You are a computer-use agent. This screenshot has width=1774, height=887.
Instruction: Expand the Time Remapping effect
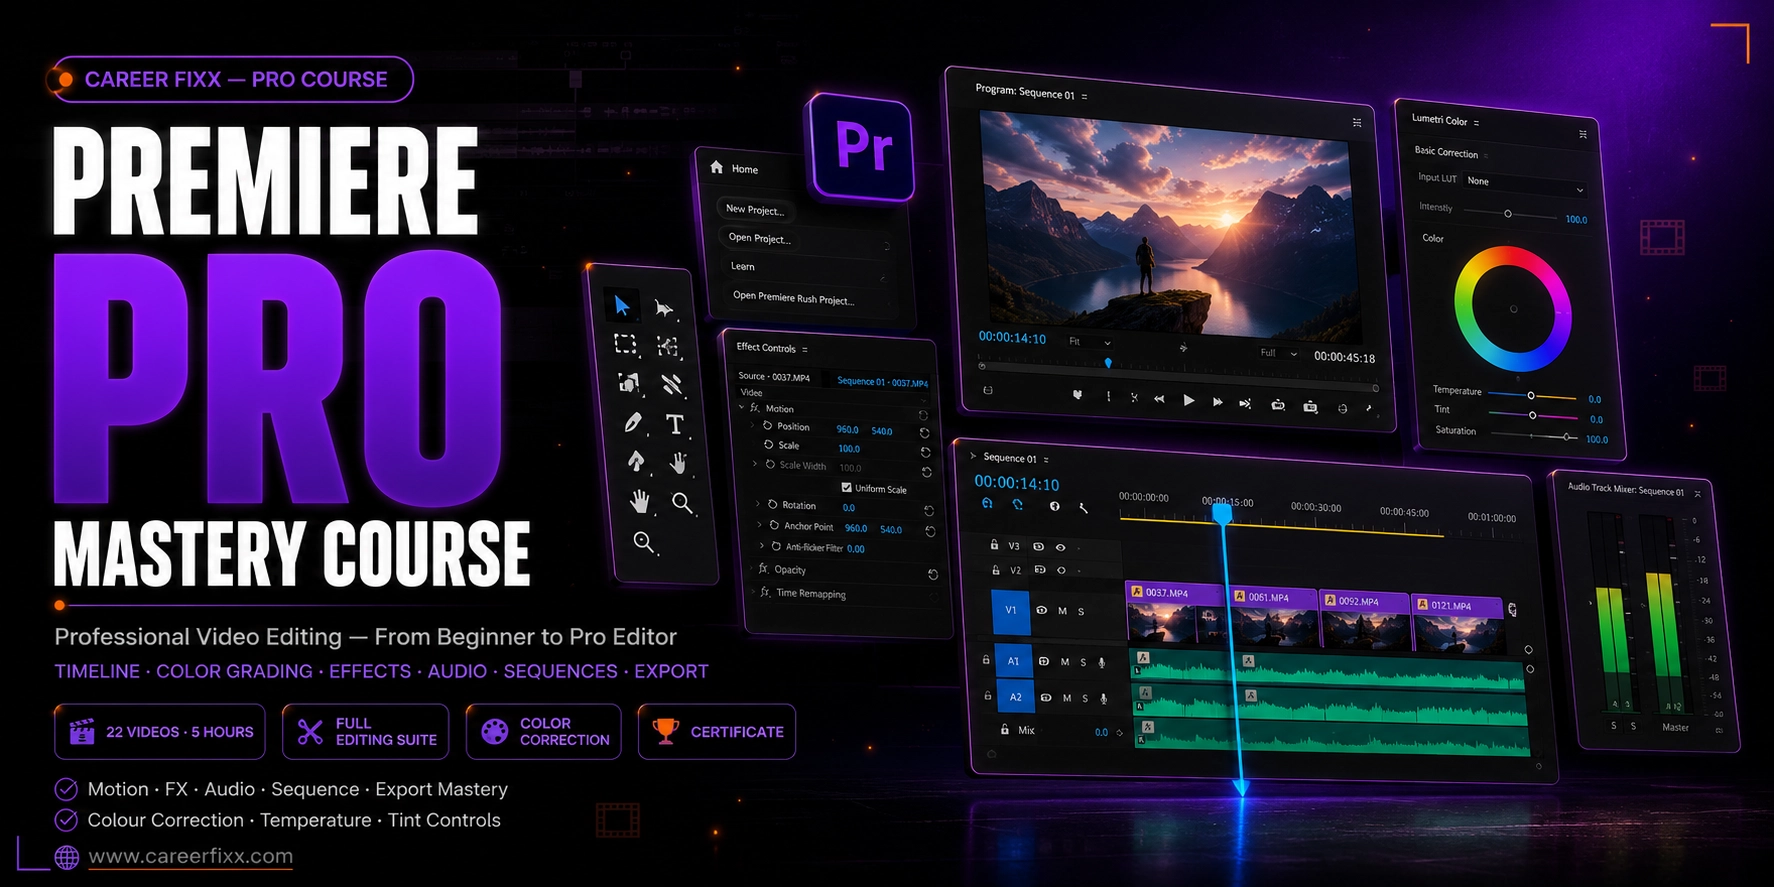coord(753,591)
